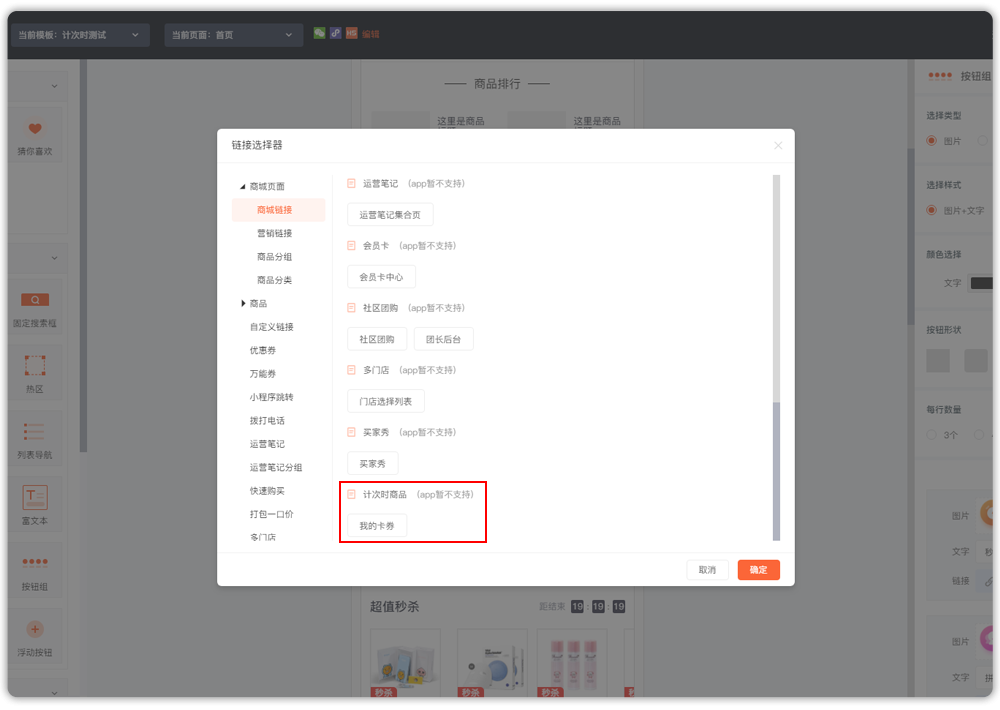1000x710 pixels.
Task: Close the 链接选择器 dialog with X icon
Action: pos(778,146)
